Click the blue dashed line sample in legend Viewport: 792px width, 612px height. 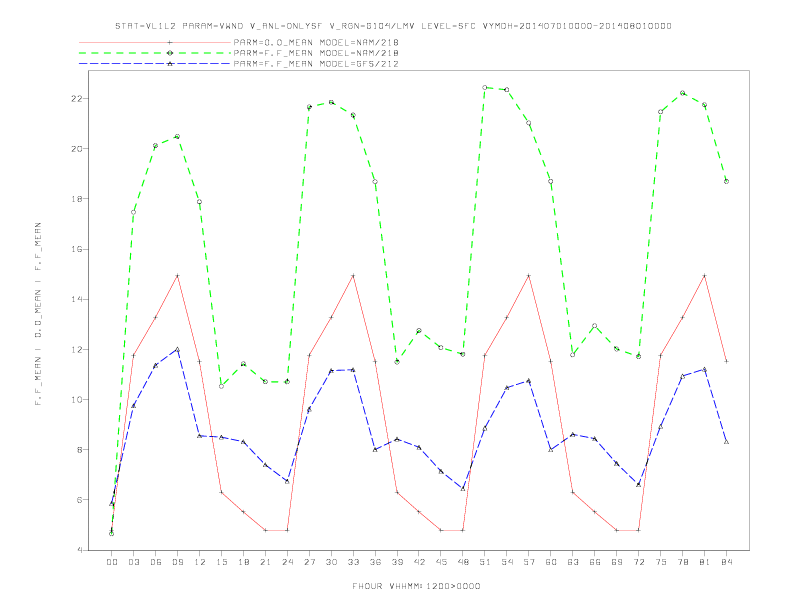tap(155, 64)
